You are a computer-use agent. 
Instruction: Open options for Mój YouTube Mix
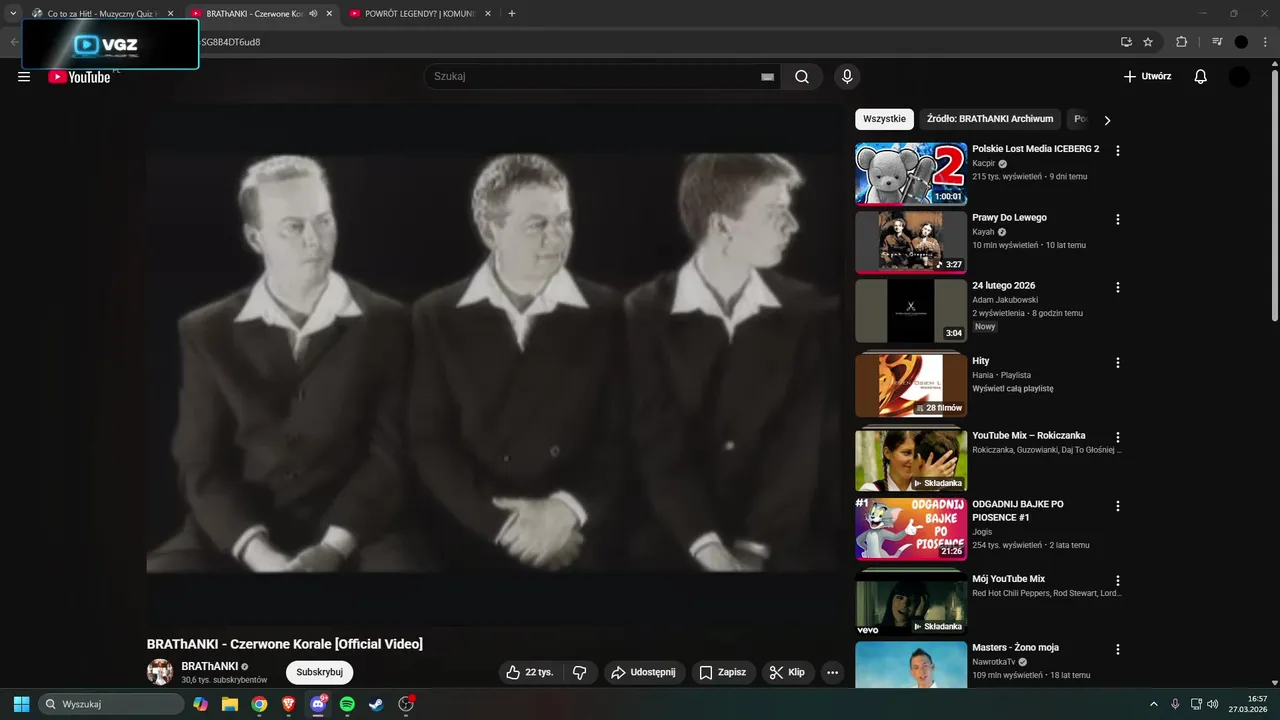click(1118, 580)
